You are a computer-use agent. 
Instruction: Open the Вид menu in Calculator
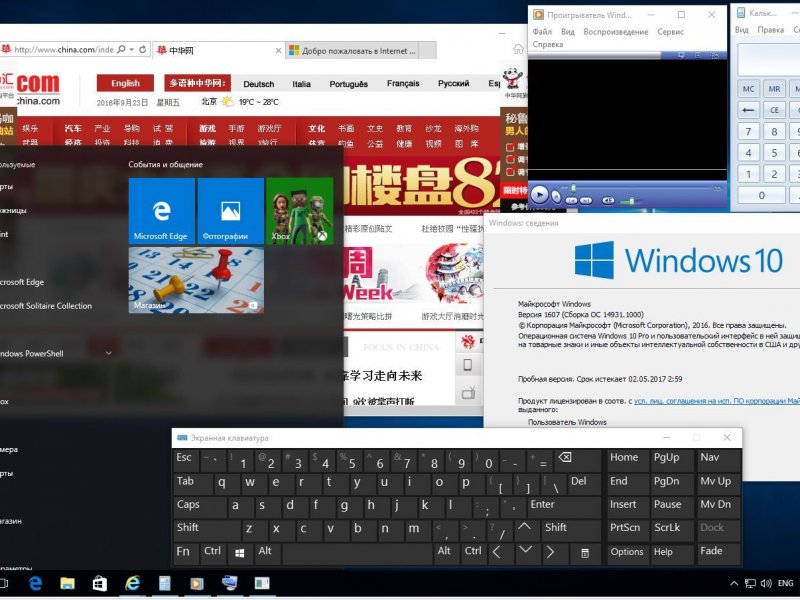(x=741, y=30)
